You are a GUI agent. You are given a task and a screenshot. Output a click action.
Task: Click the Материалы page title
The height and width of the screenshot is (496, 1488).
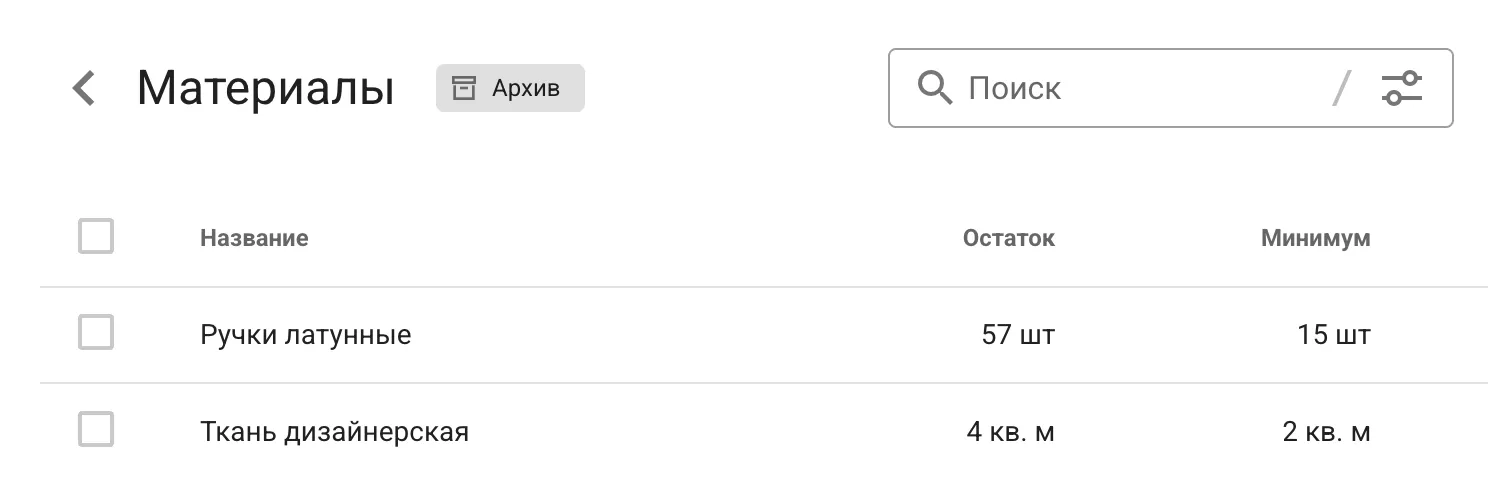point(265,88)
